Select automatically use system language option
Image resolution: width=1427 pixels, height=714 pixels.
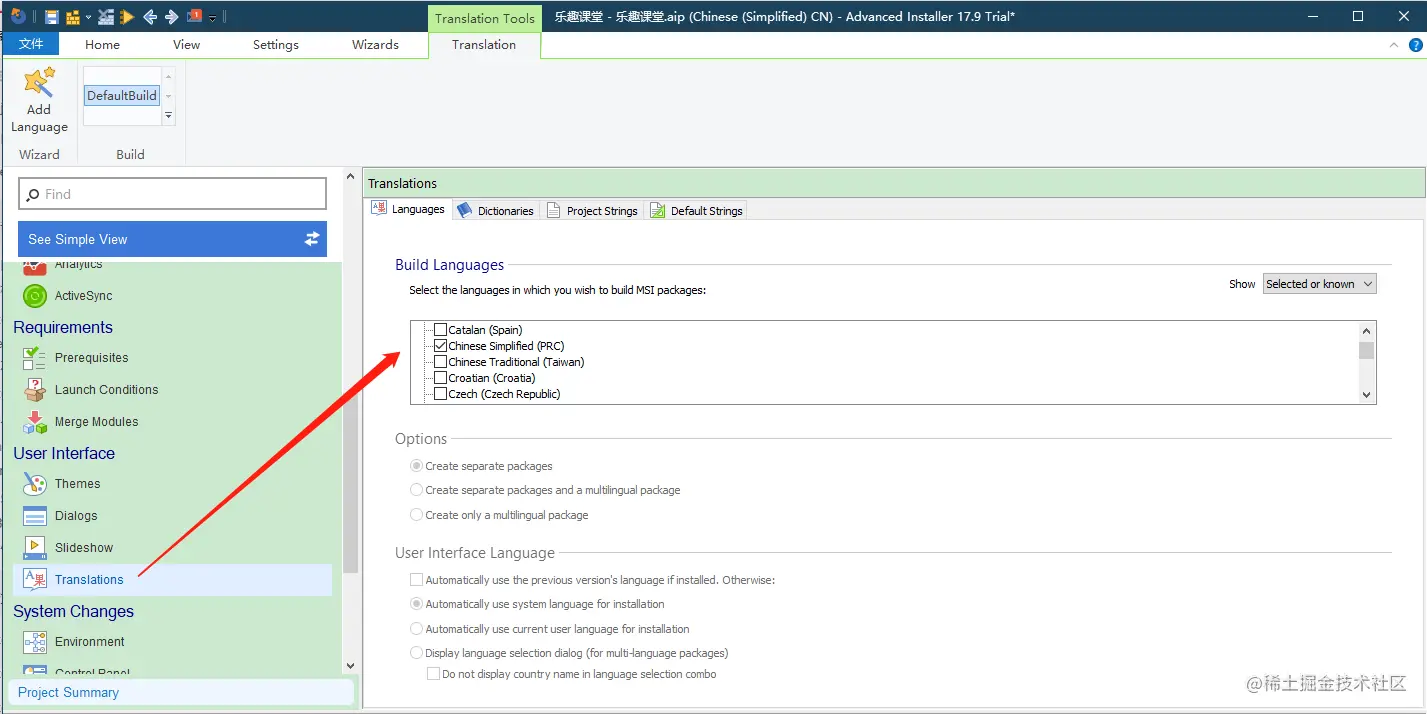coord(416,604)
